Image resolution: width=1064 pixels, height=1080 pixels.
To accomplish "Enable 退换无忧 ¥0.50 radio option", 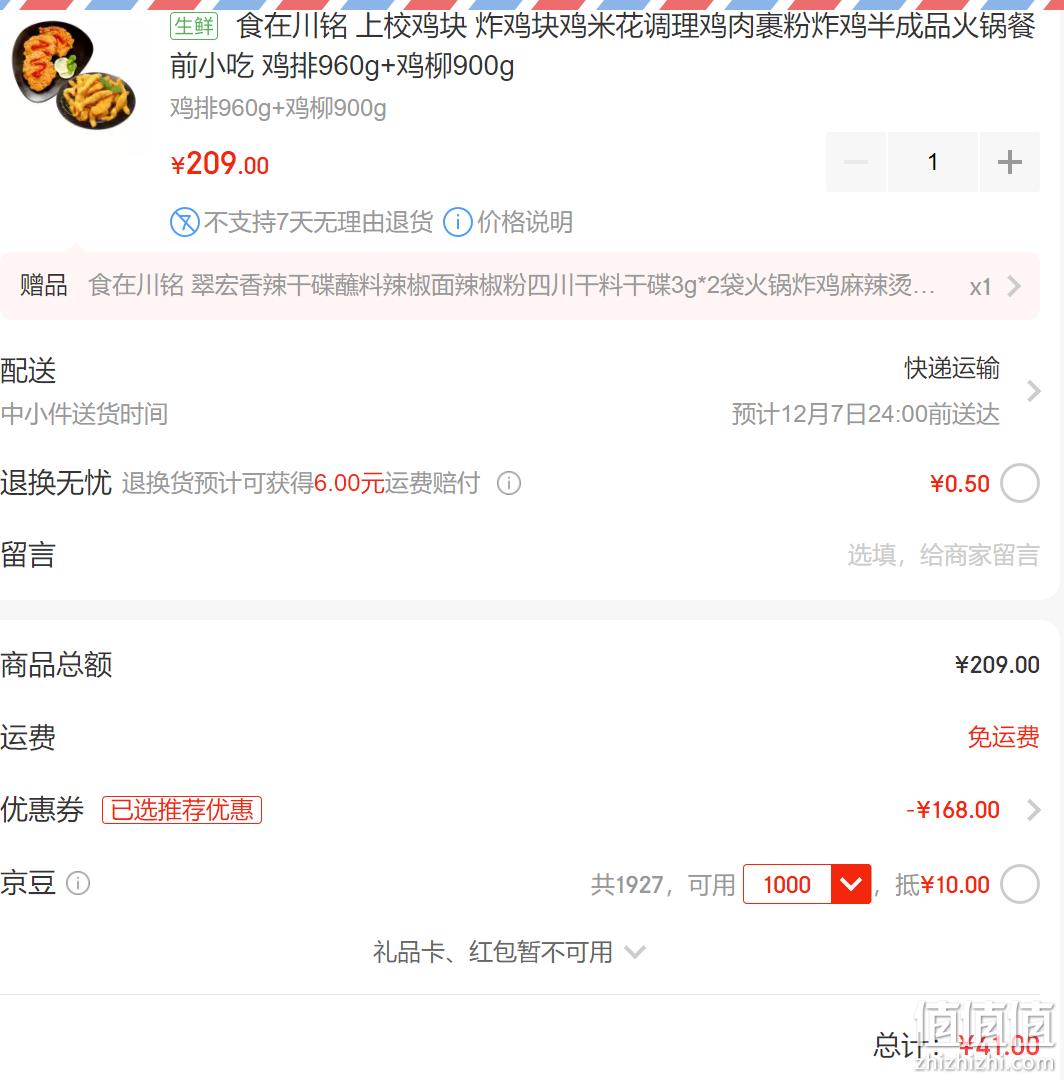I will click(x=1020, y=484).
